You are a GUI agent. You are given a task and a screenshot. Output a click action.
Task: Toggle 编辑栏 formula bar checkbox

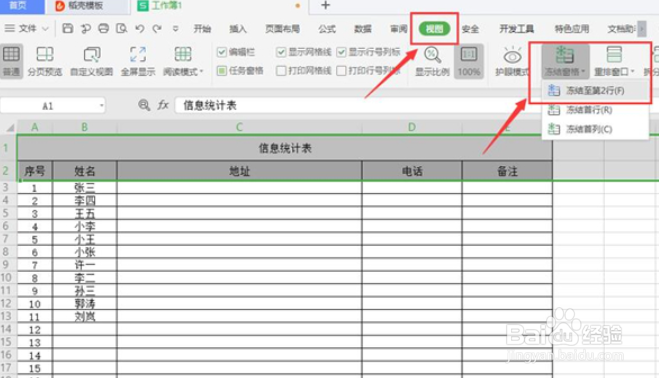pos(222,52)
